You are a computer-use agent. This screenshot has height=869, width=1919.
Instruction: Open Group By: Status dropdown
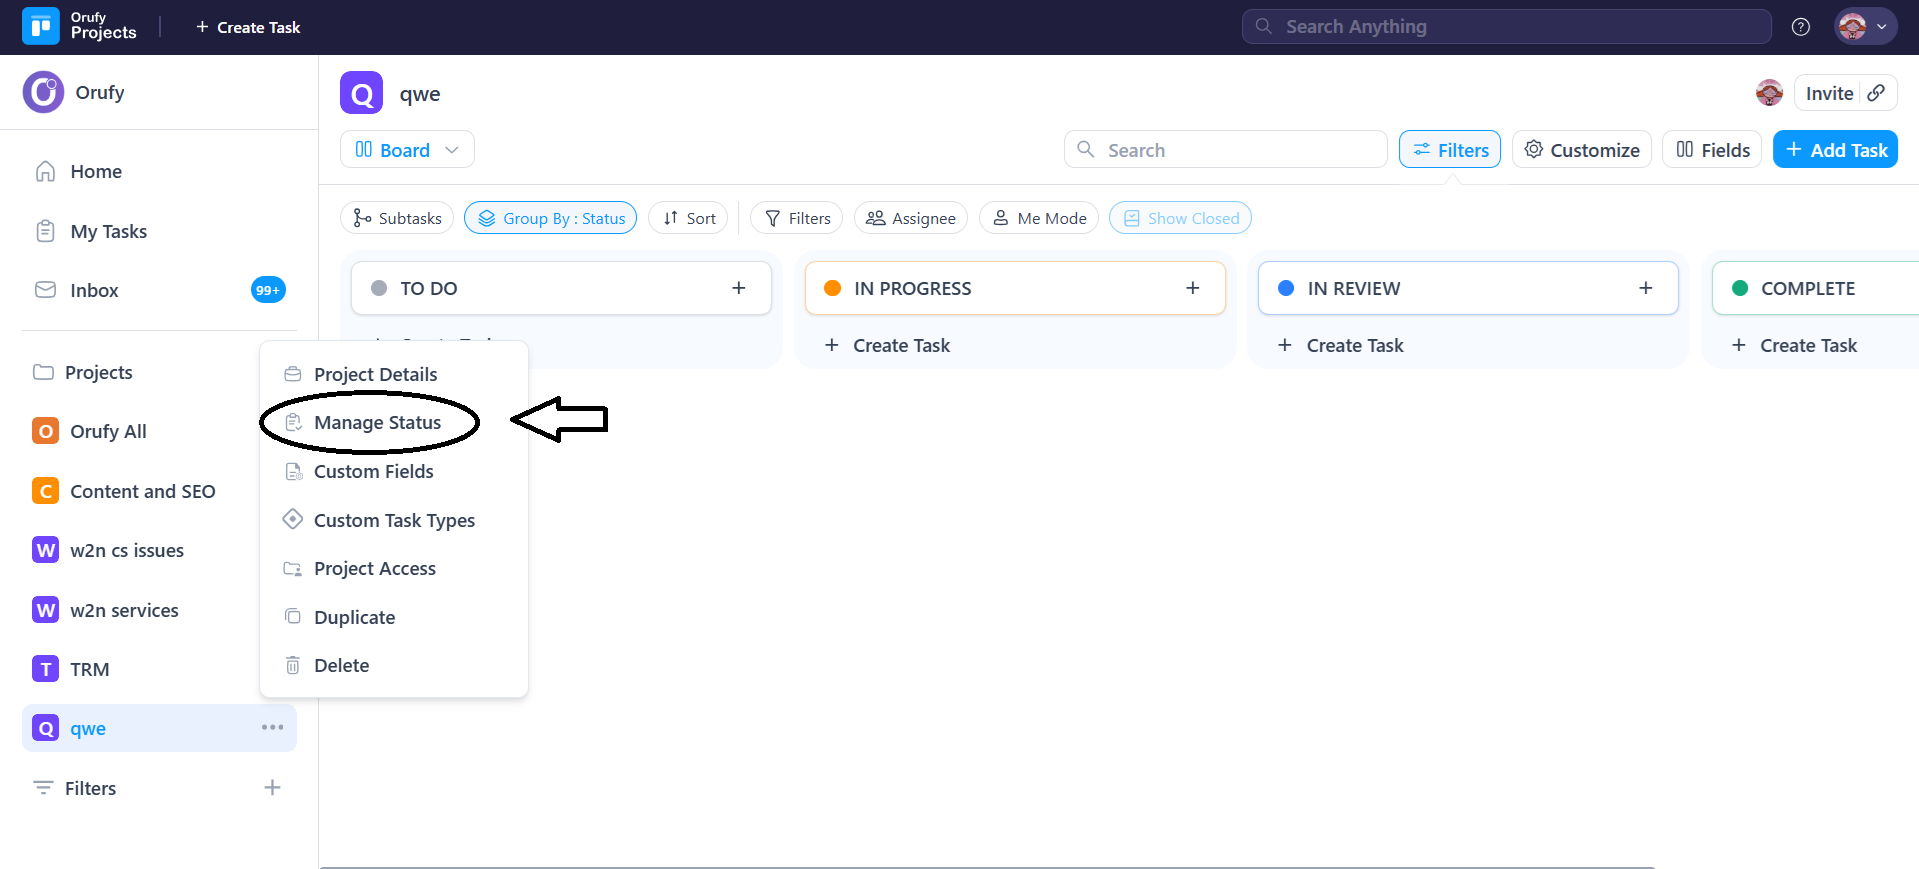(x=550, y=218)
